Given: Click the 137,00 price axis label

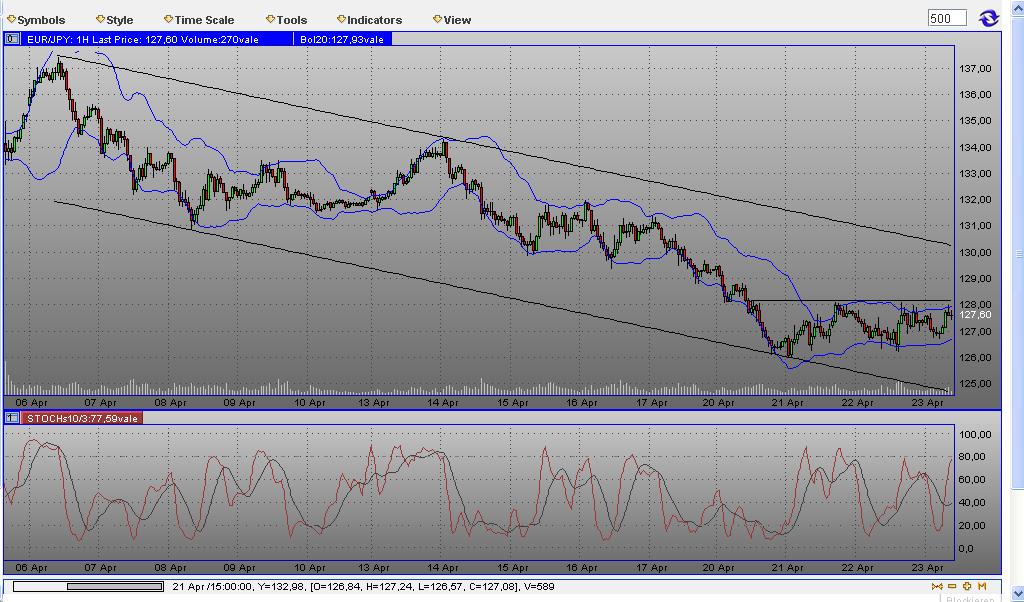Looking at the screenshot, I should [x=975, y=68].
